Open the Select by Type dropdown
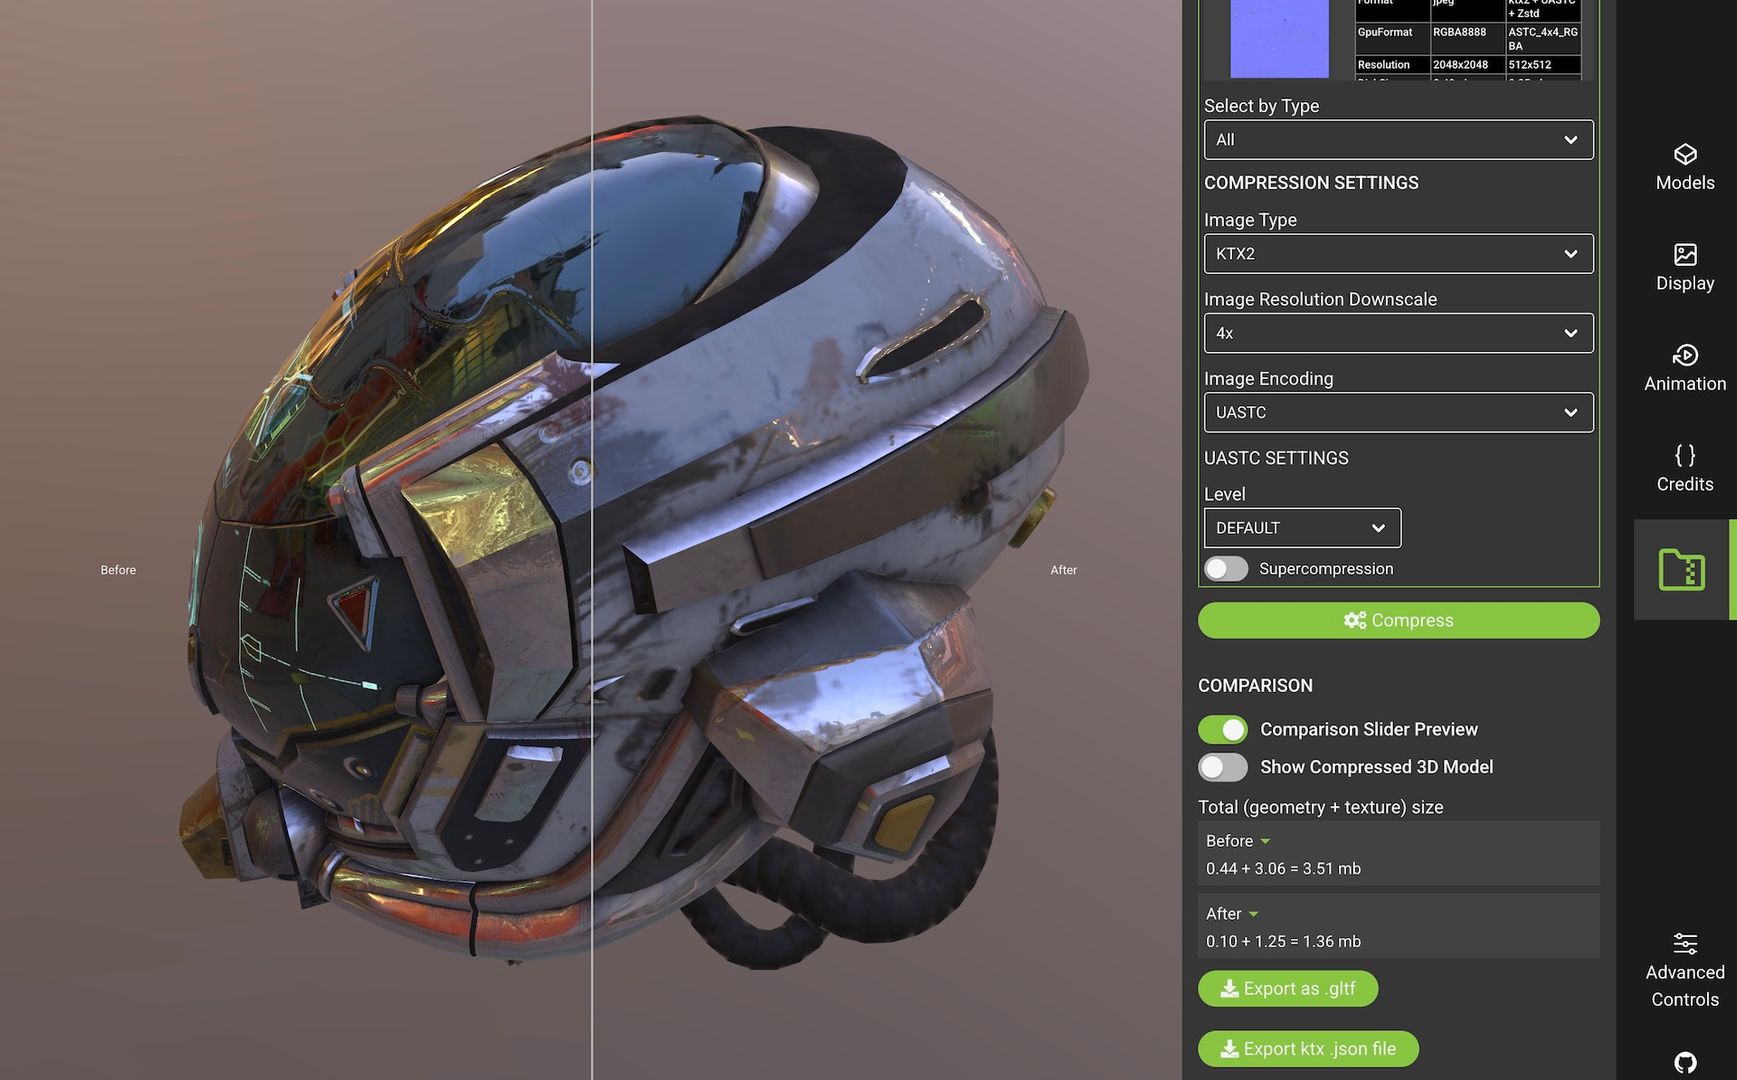The height and width of the screenshot is (1080, 1737). click(x=1398, y=140)
